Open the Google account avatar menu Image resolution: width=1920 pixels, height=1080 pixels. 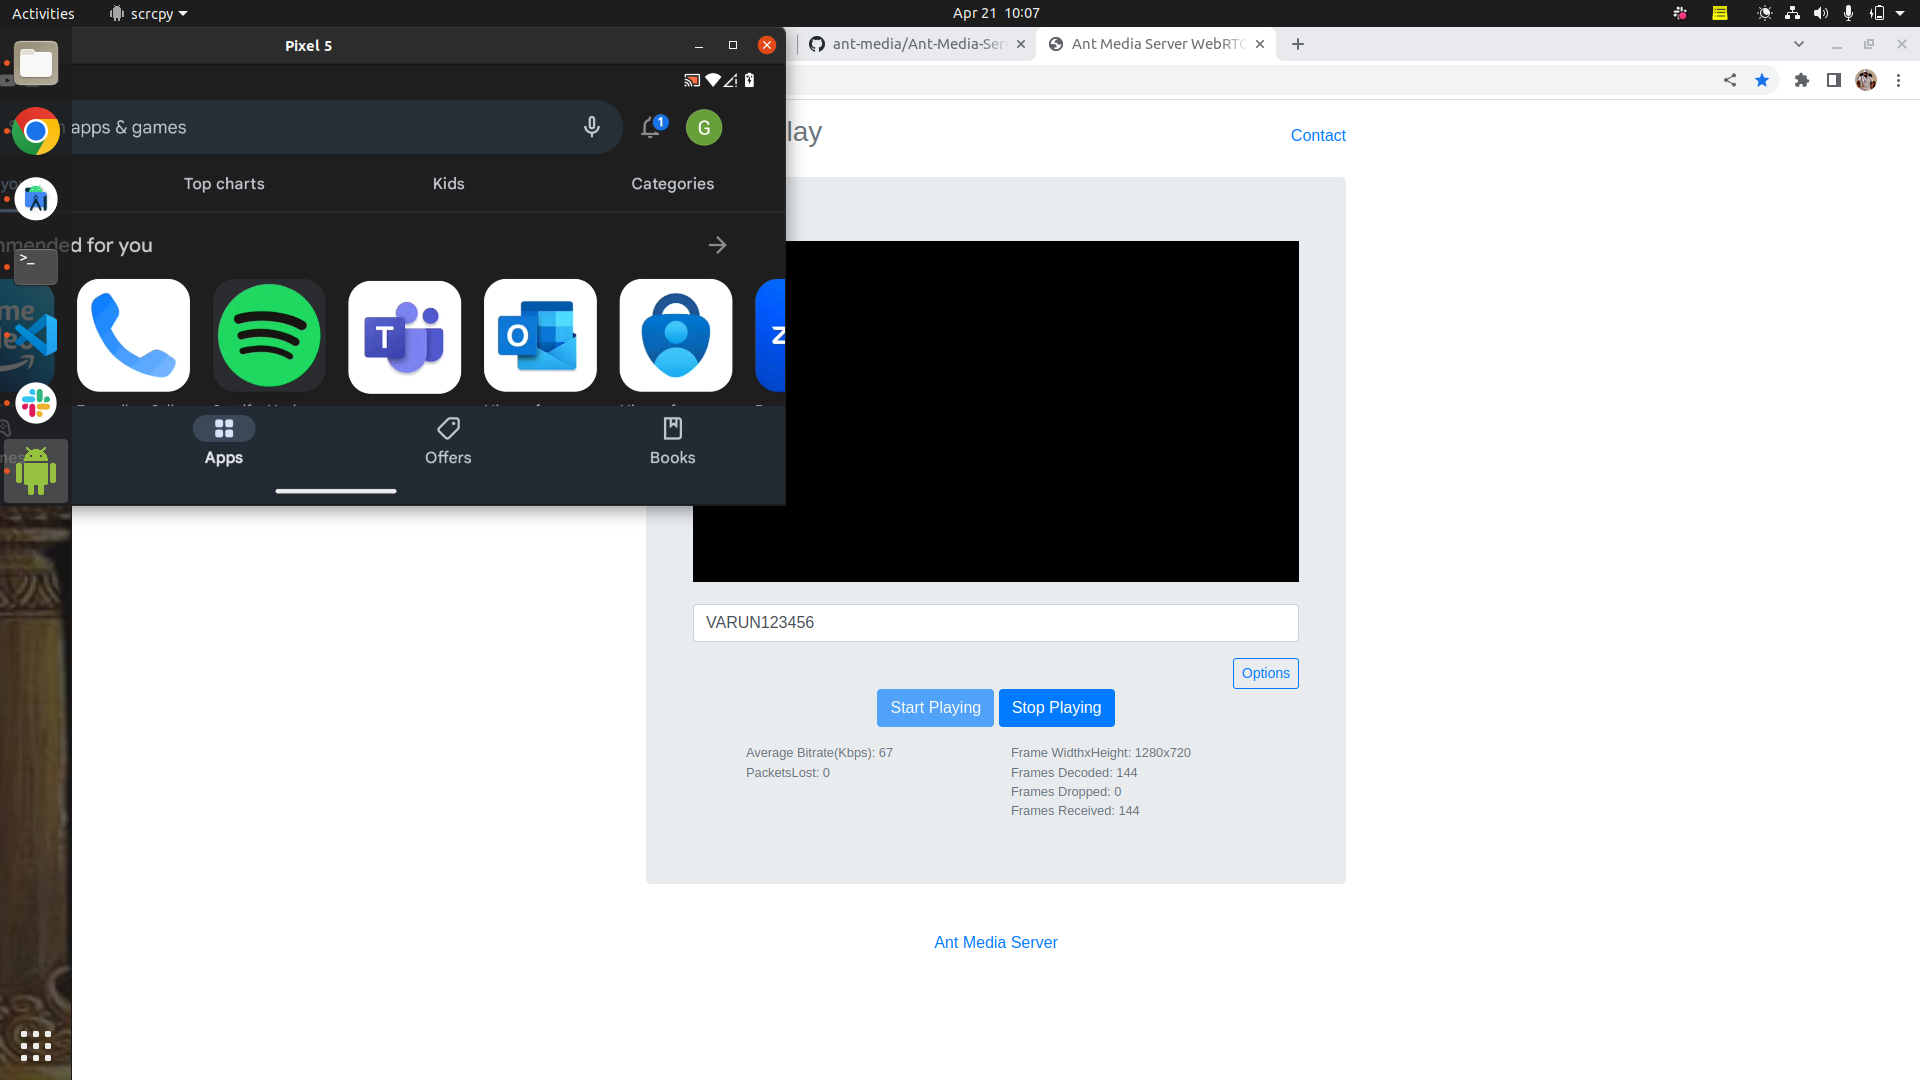[703, 128]
